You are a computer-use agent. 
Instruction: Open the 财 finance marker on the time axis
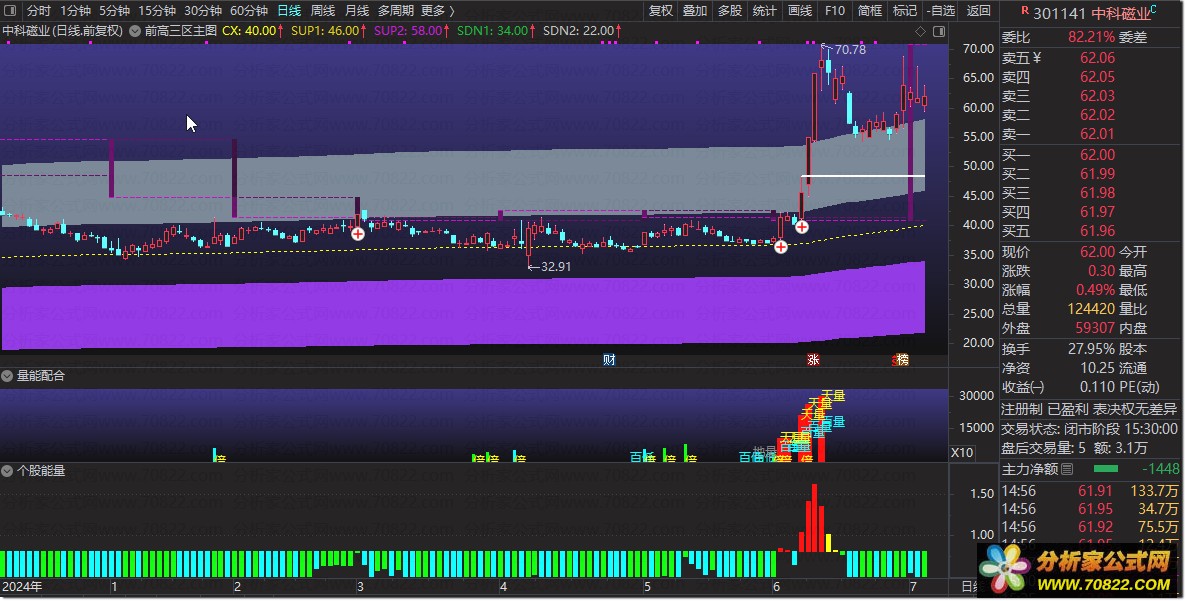[x=609, y=360]
